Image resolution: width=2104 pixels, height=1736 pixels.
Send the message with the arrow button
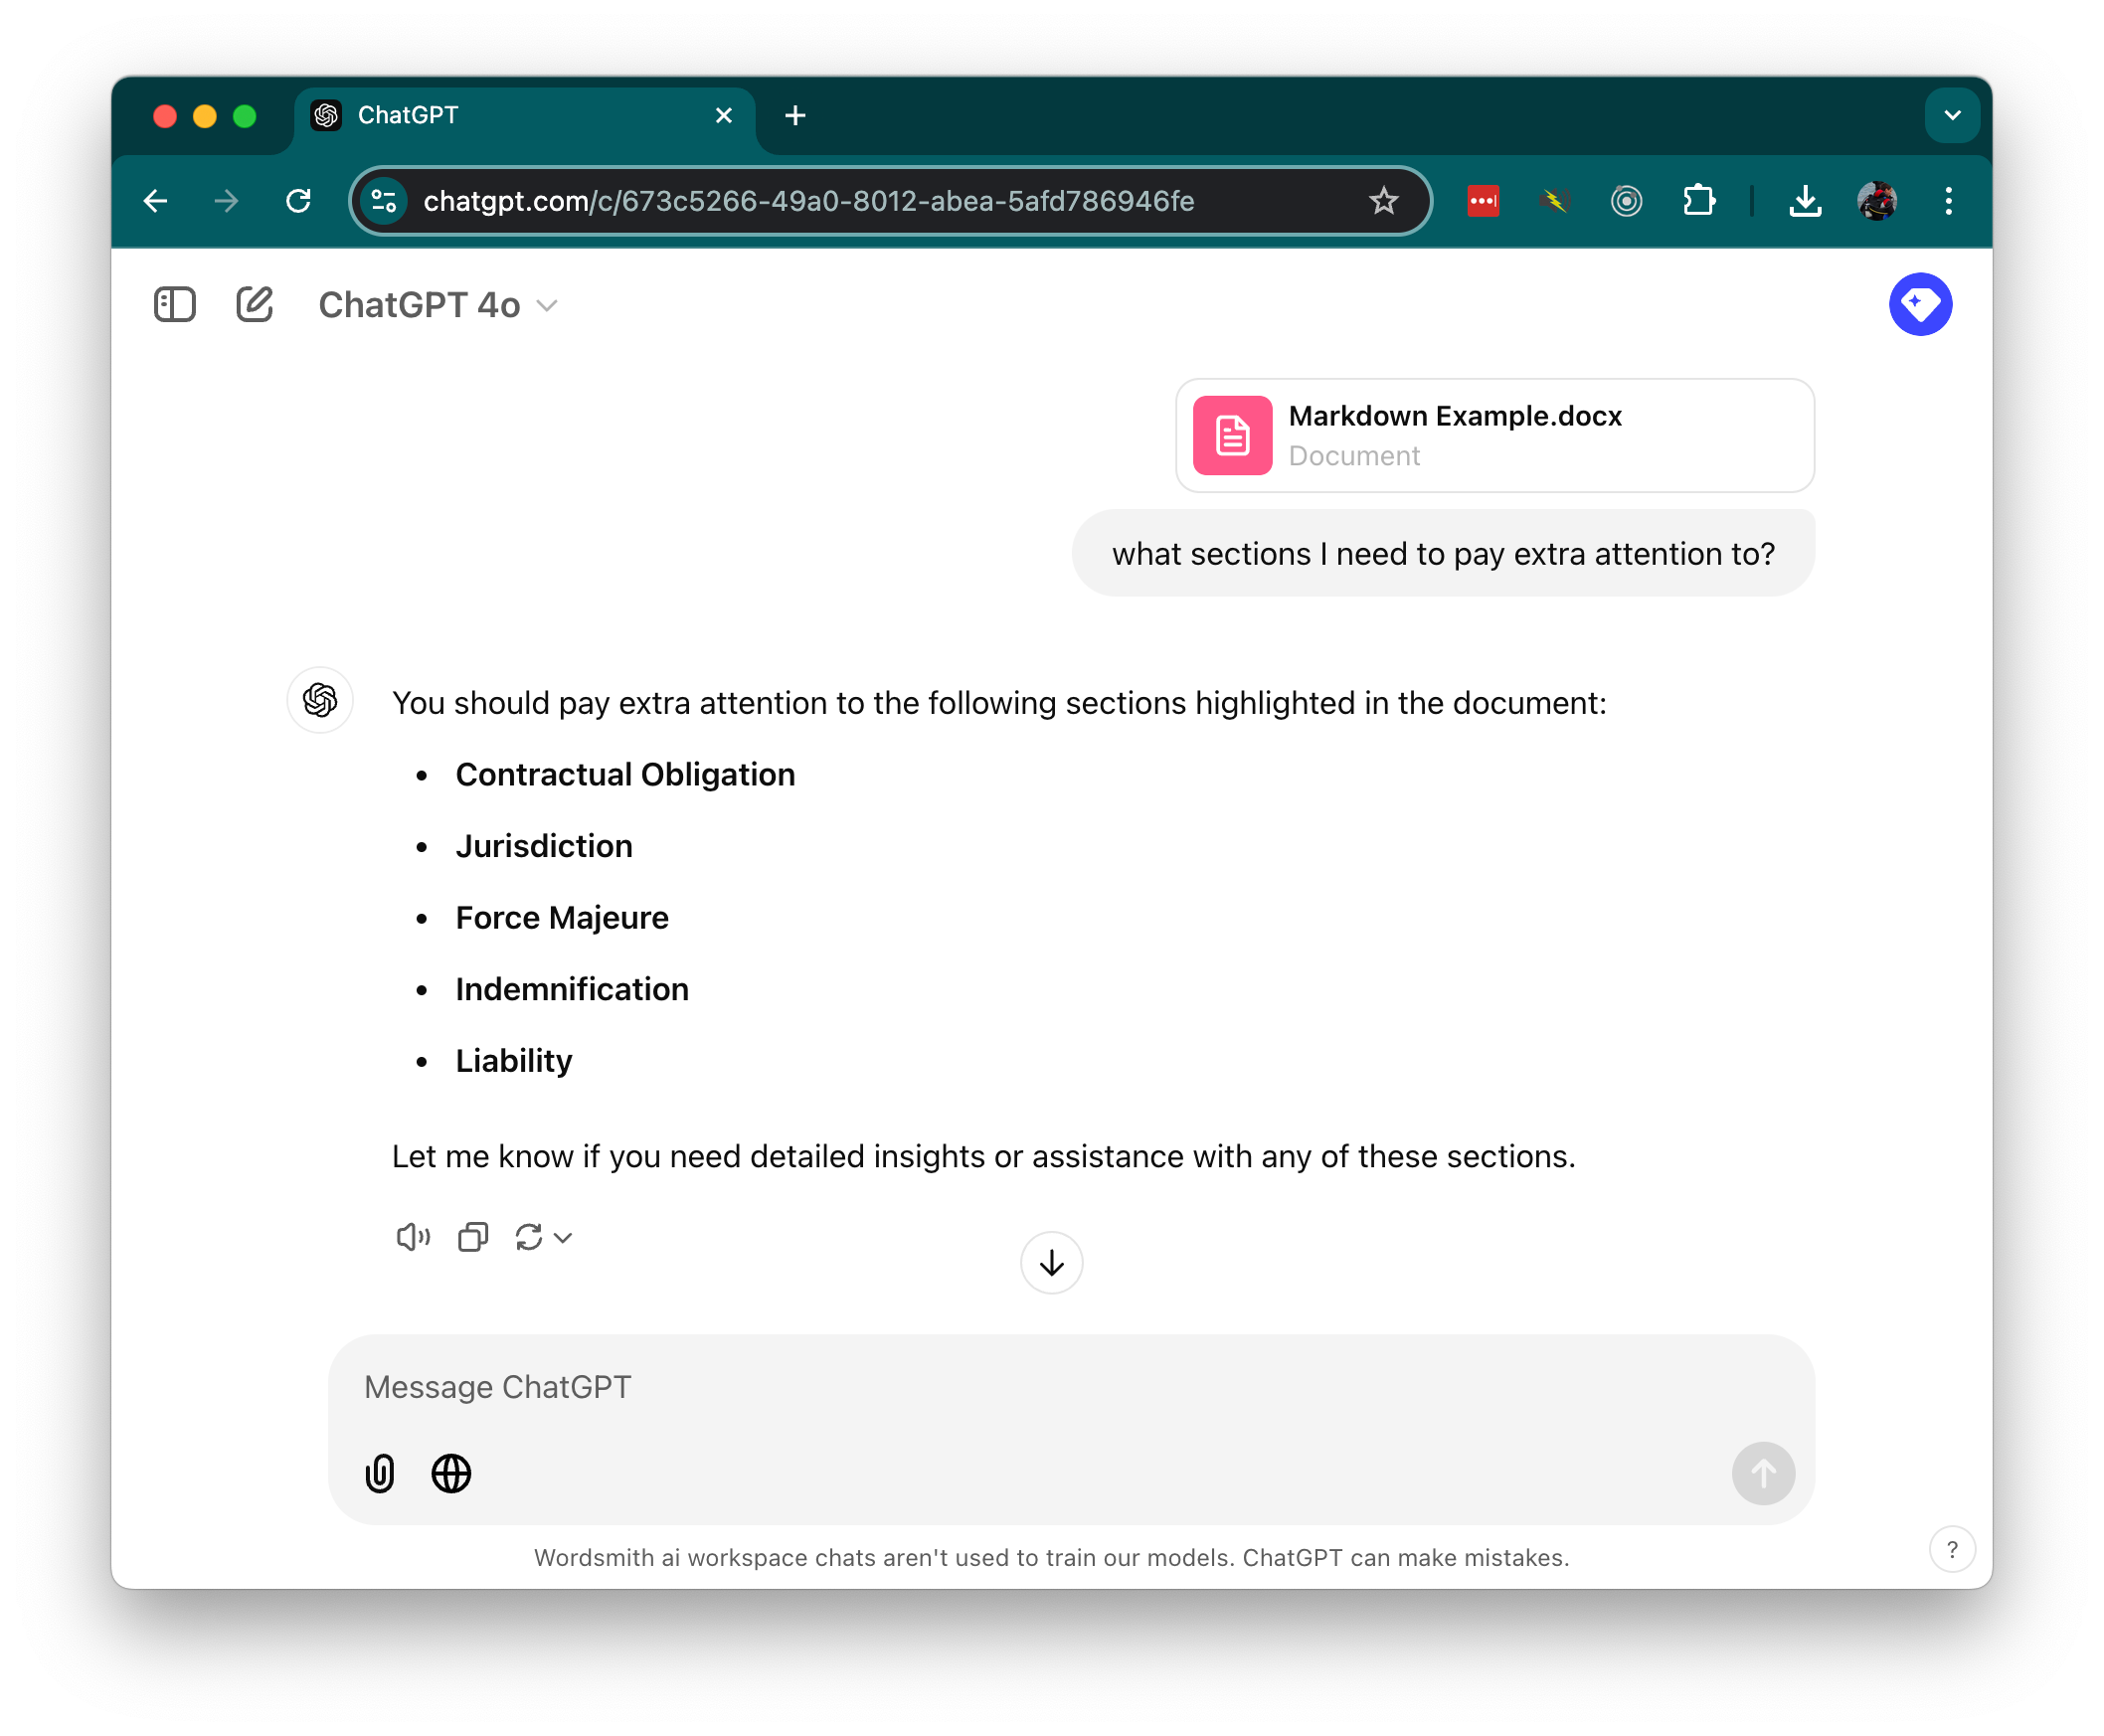tap(1763, 1473)
